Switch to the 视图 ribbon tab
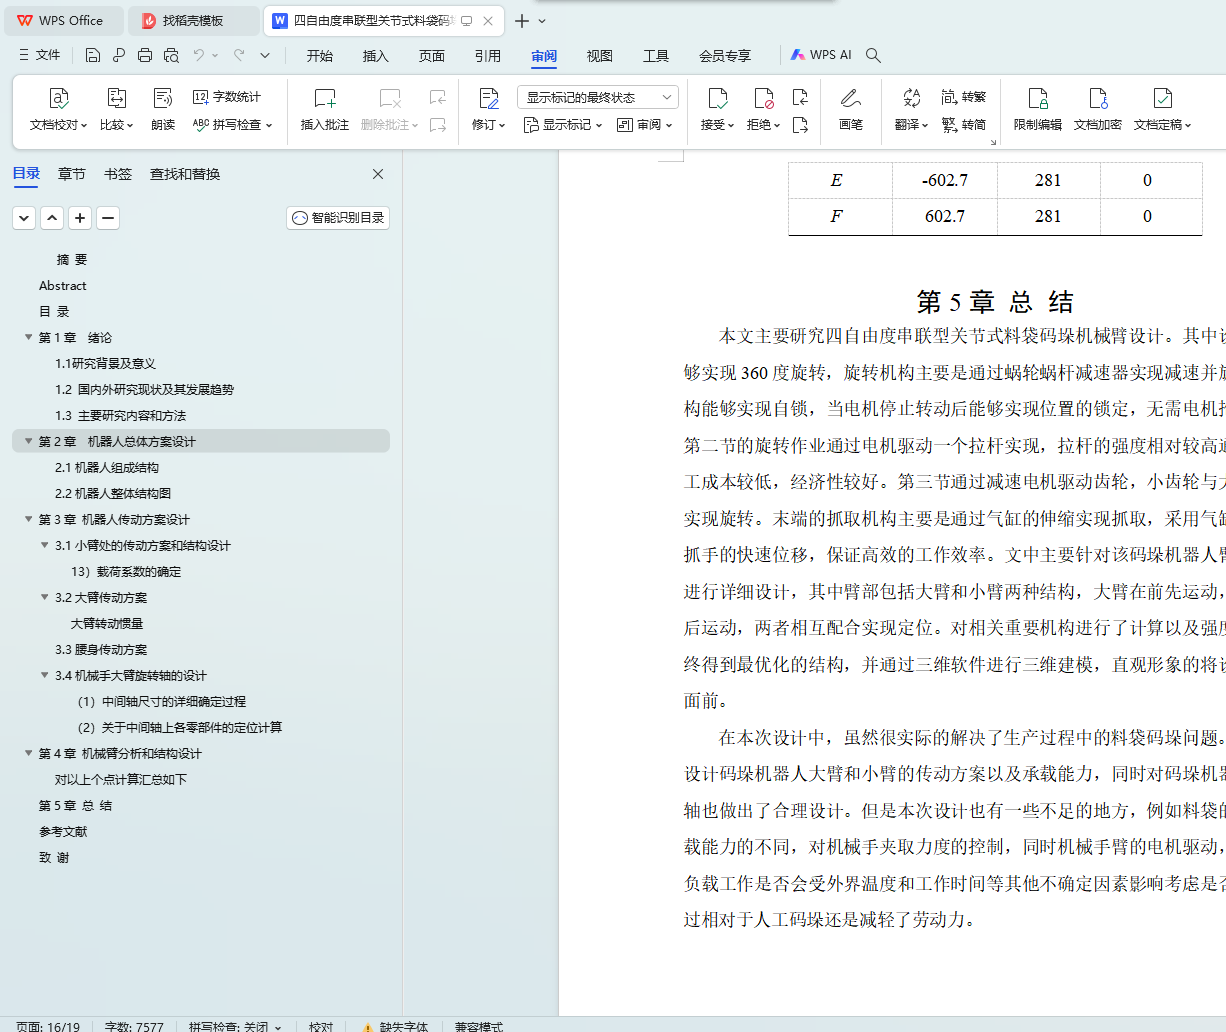Viewport: 1226px width, 1032px height. (600, 56)
